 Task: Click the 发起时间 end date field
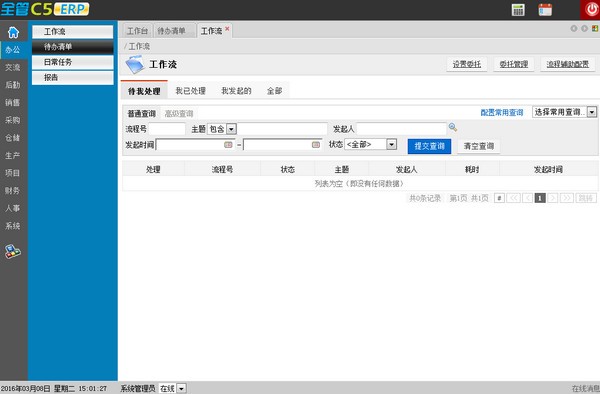[282, 145]
